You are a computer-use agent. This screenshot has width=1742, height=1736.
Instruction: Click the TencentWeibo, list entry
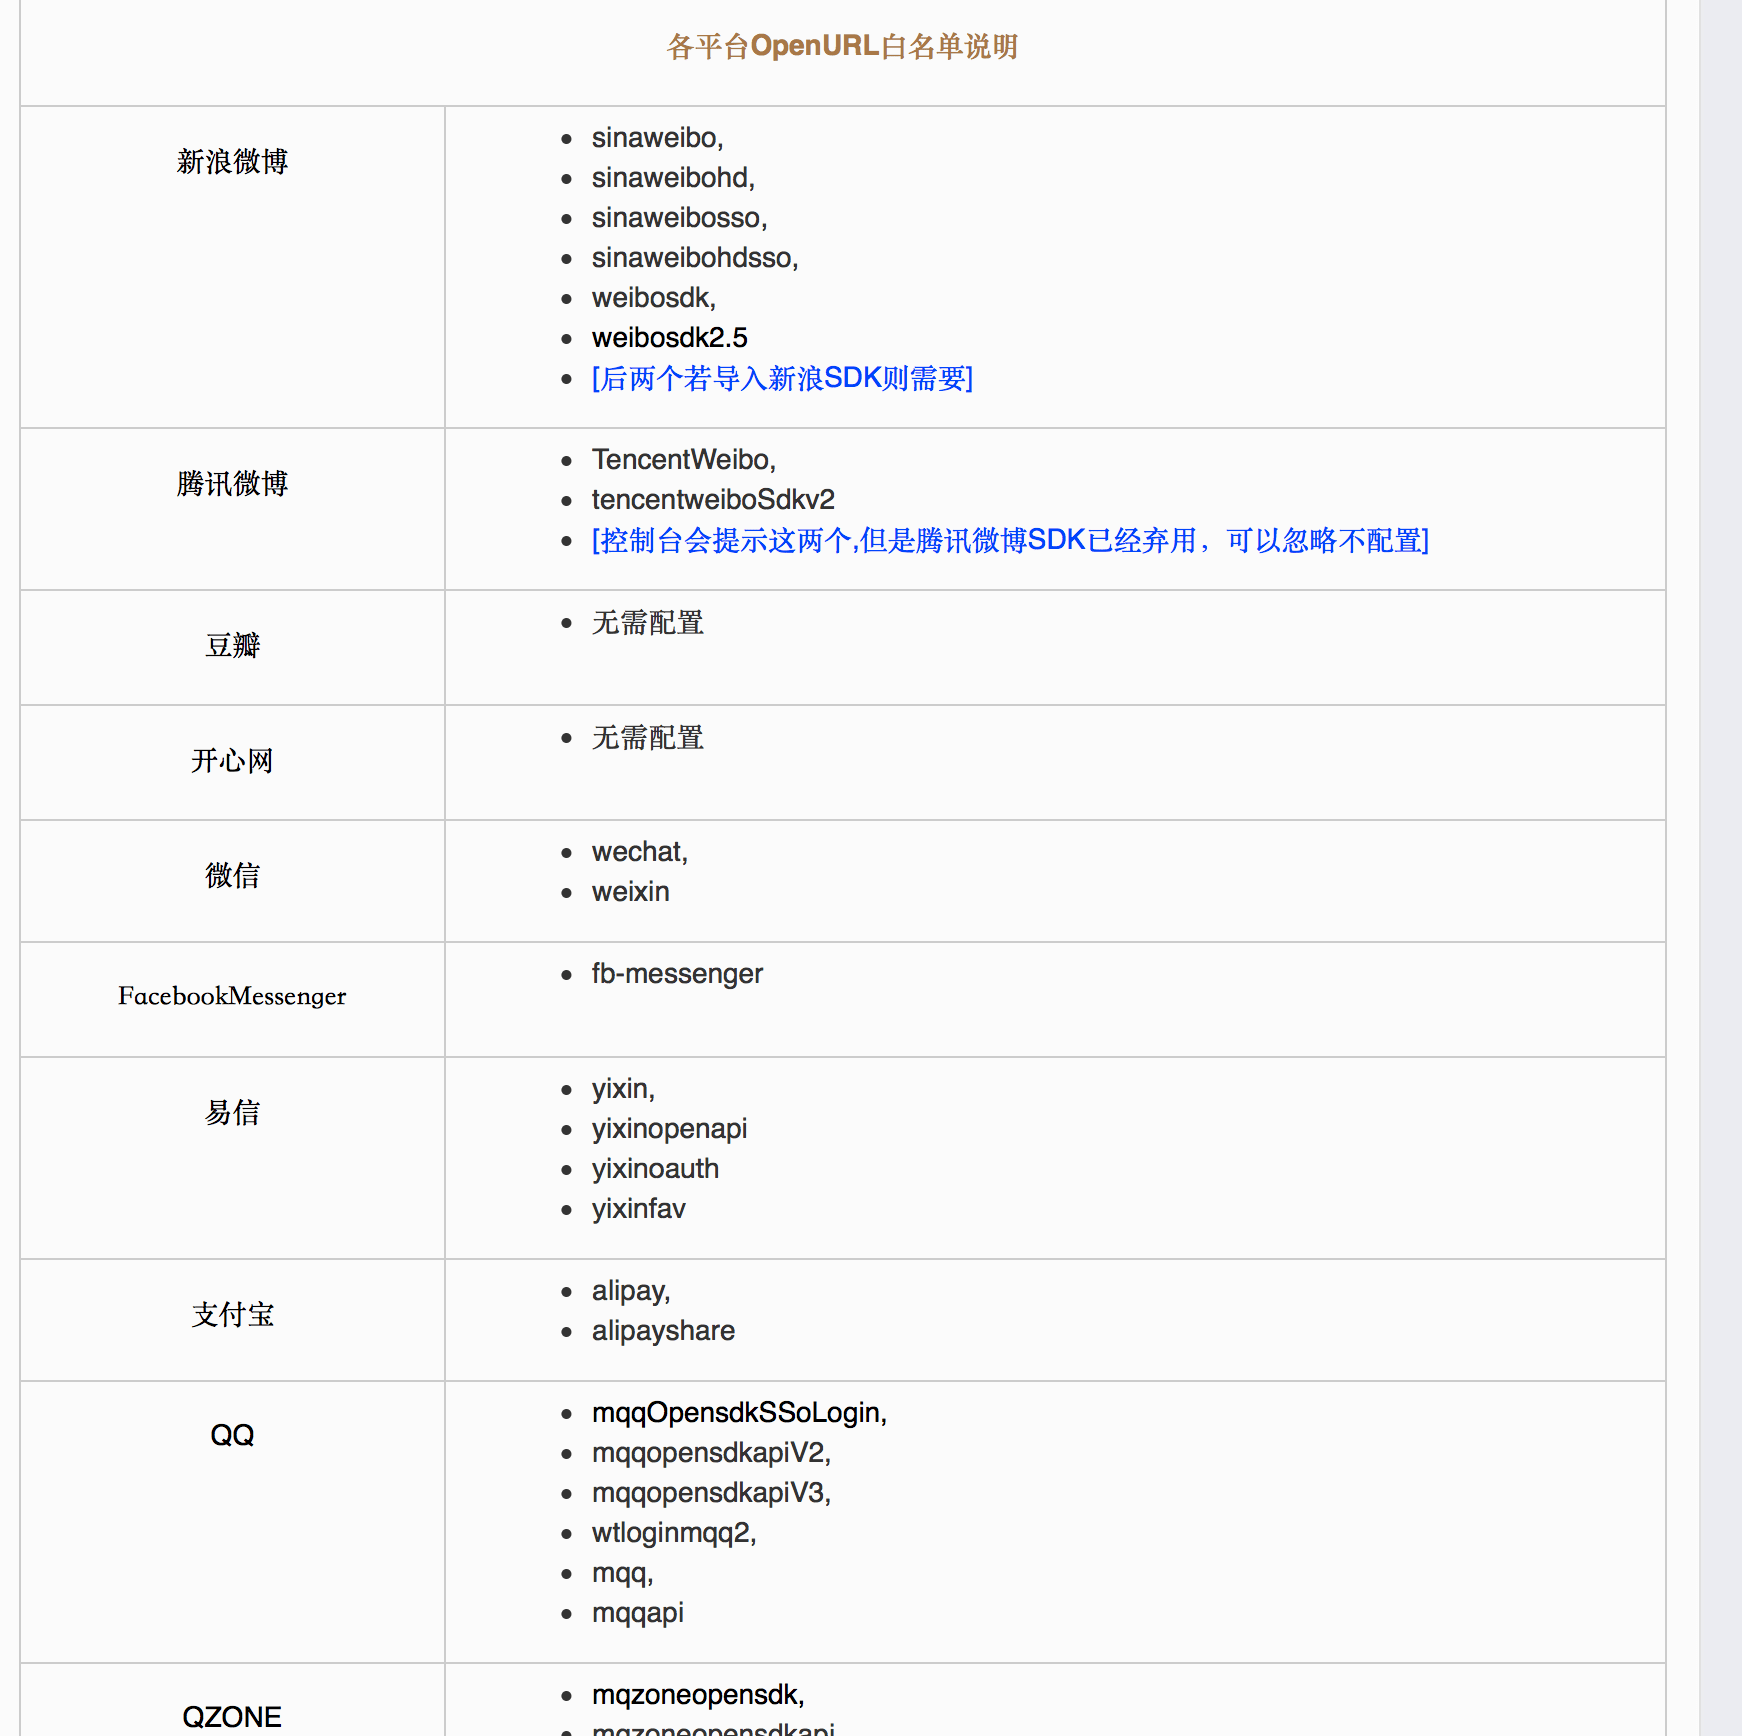(683, 459)
